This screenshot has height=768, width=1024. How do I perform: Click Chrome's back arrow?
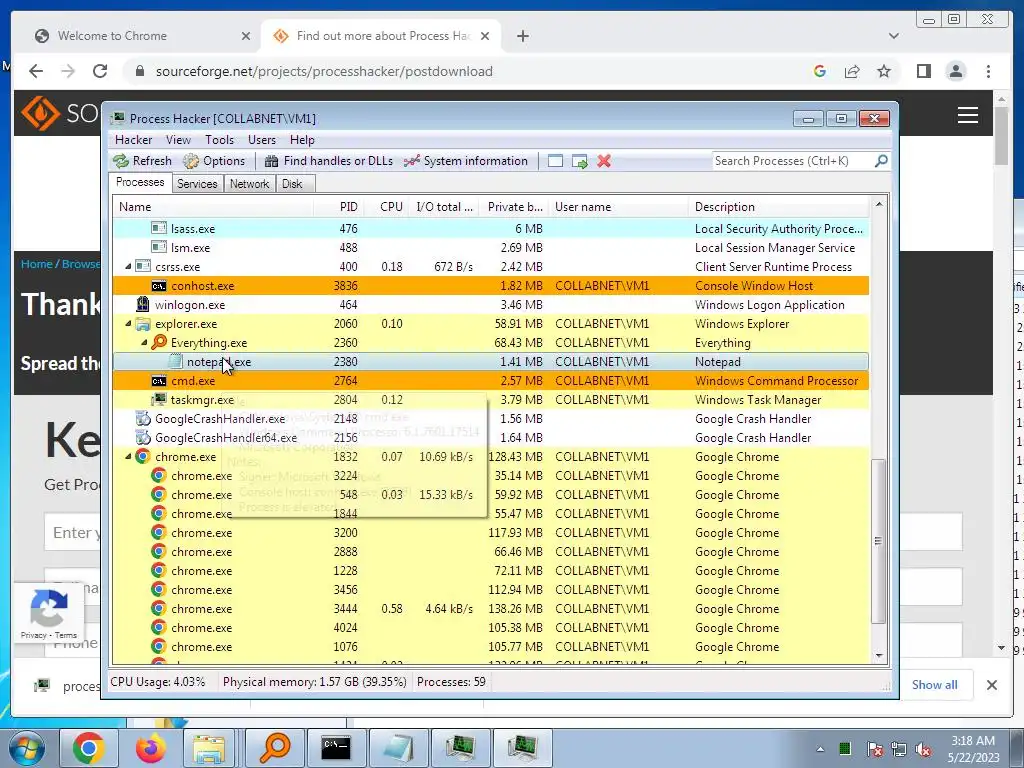click(36, 71)
